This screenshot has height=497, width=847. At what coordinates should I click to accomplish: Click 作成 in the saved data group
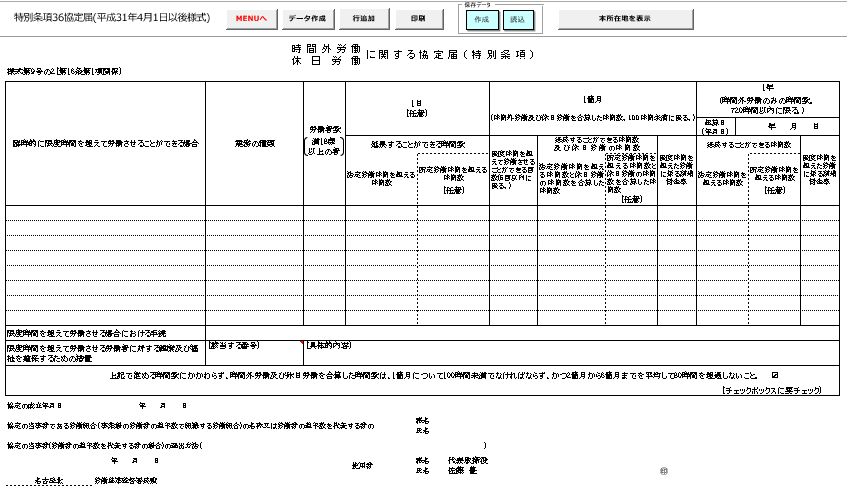[482, 19]
